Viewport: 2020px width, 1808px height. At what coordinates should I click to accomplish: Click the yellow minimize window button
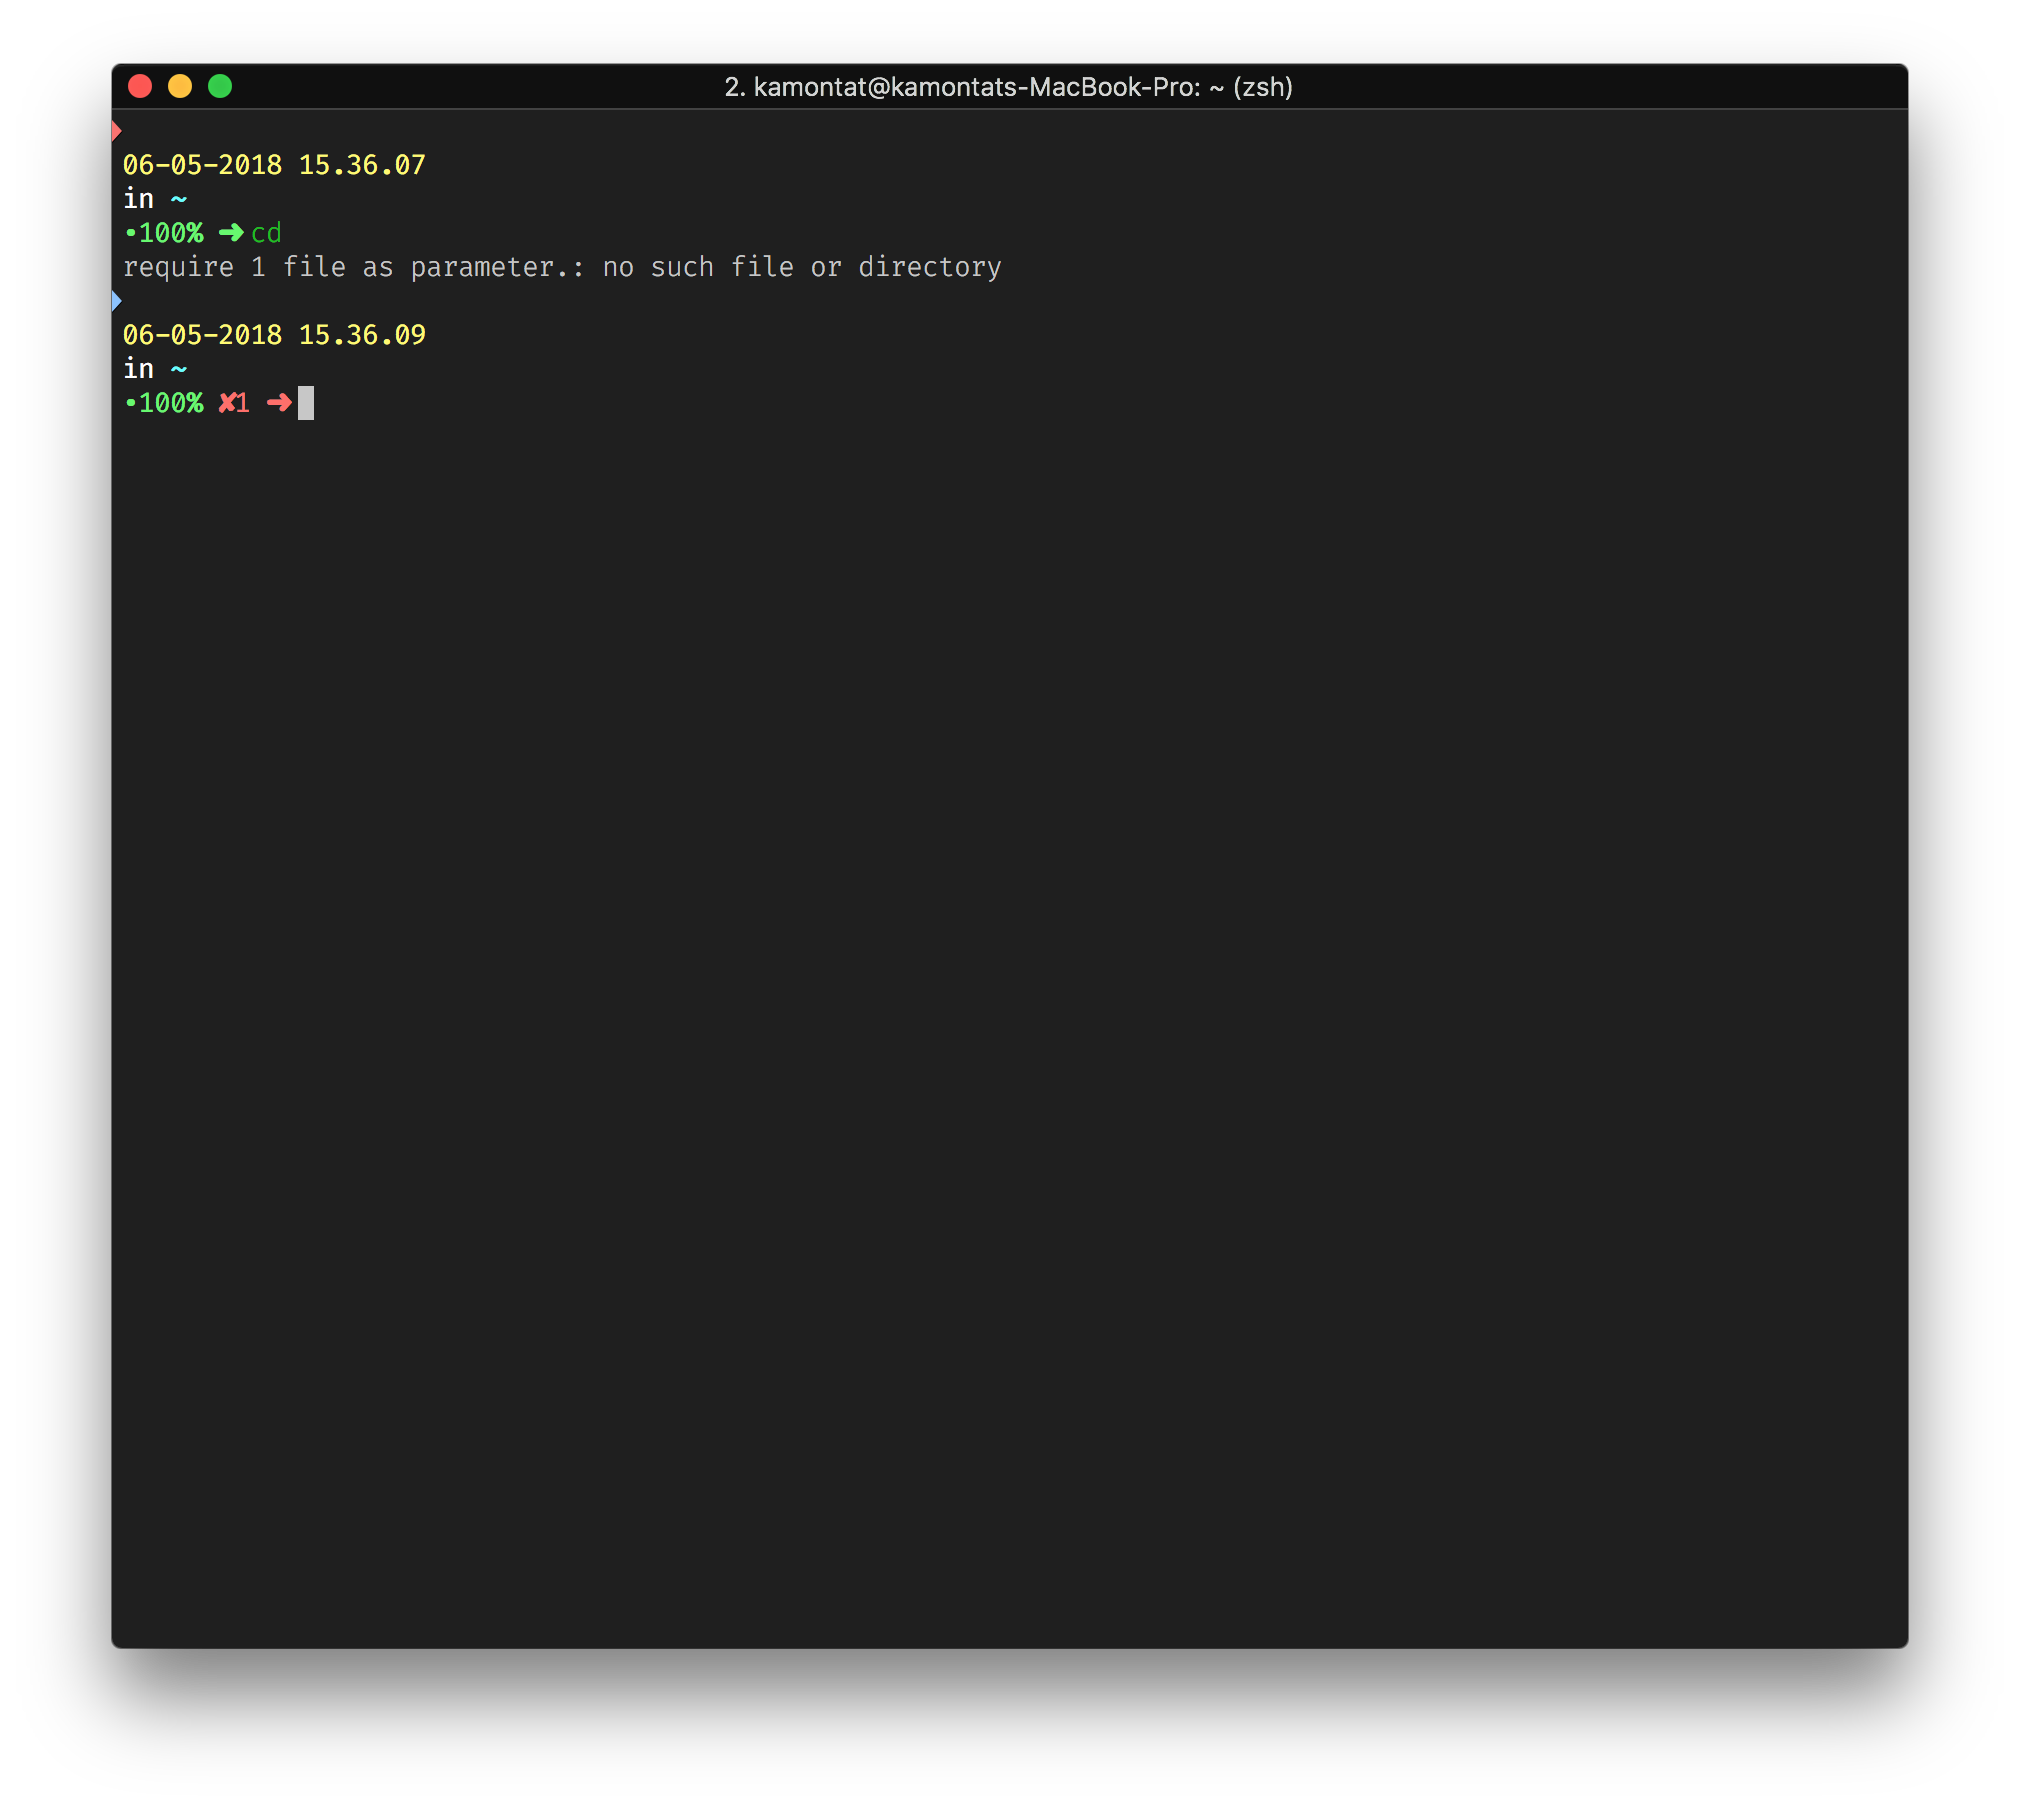coord(180,87)
